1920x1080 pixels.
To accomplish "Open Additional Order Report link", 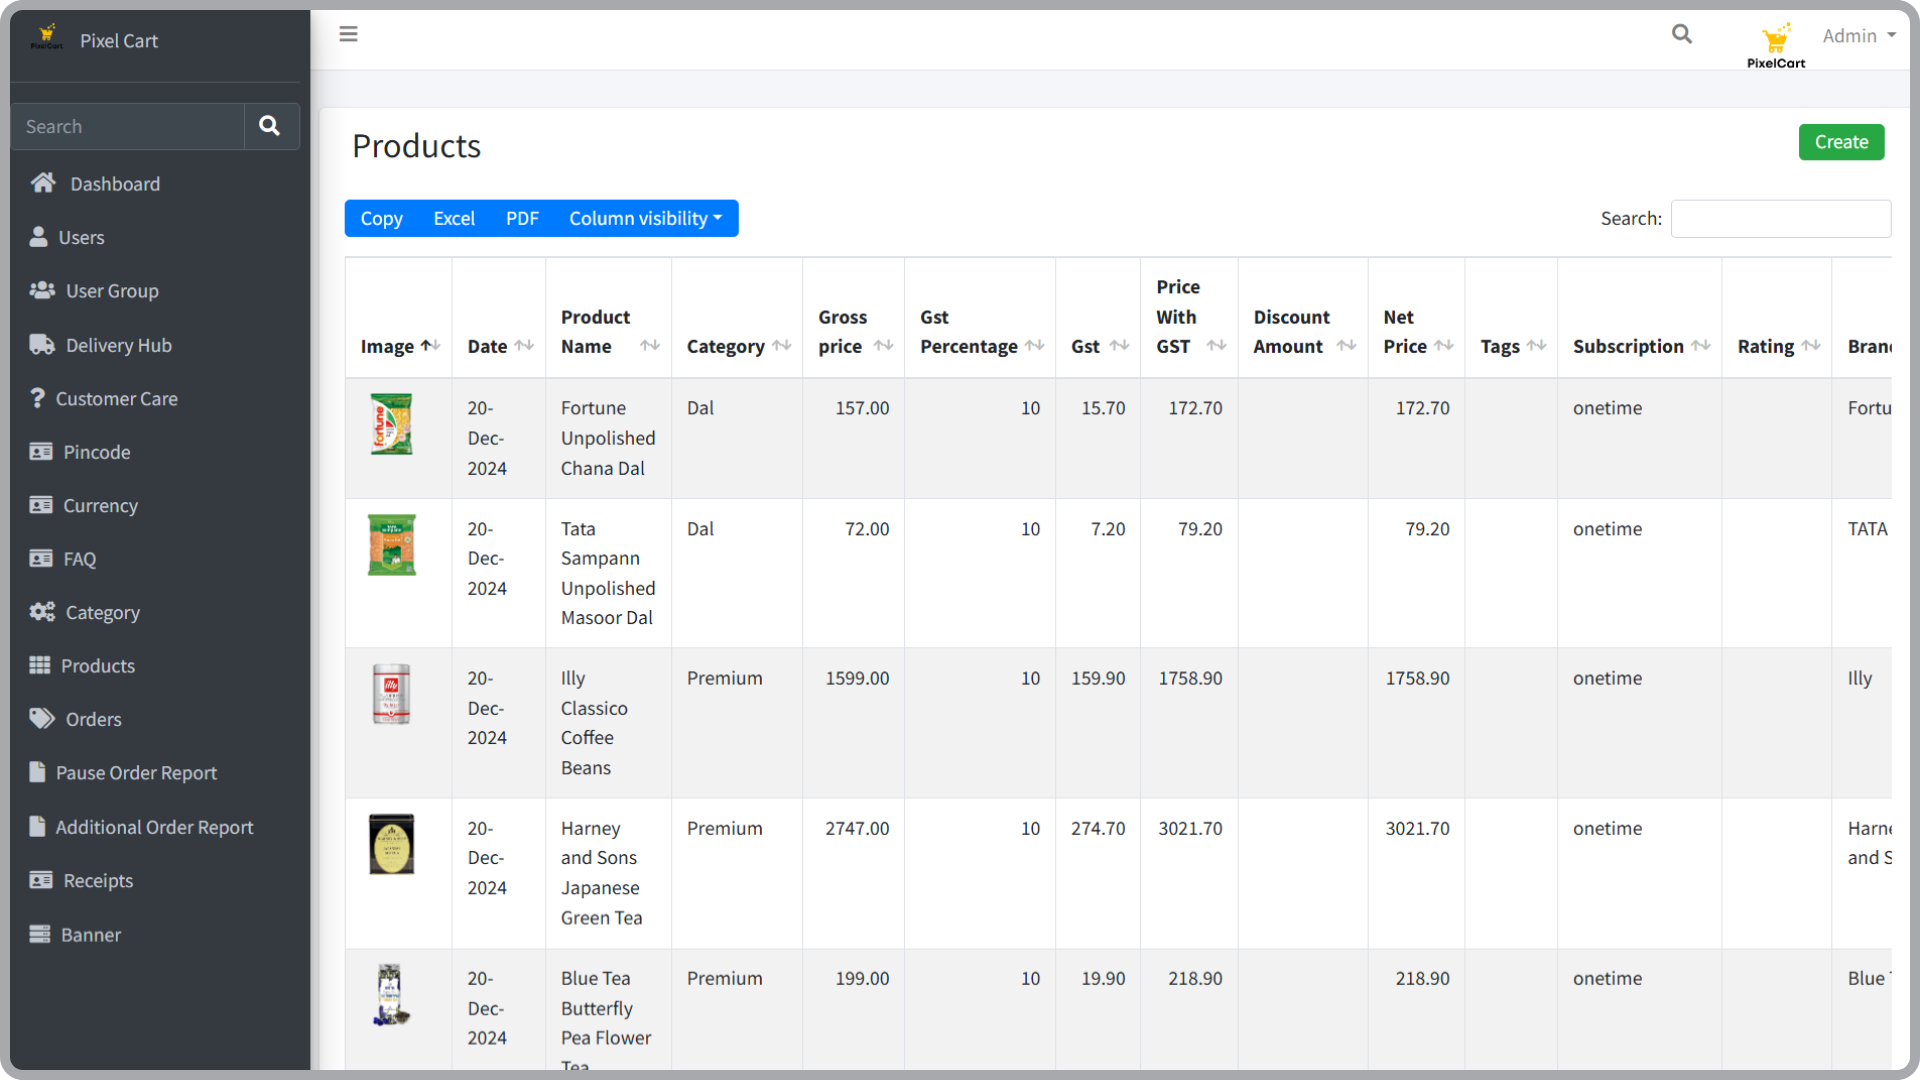I will click(155, 827).
